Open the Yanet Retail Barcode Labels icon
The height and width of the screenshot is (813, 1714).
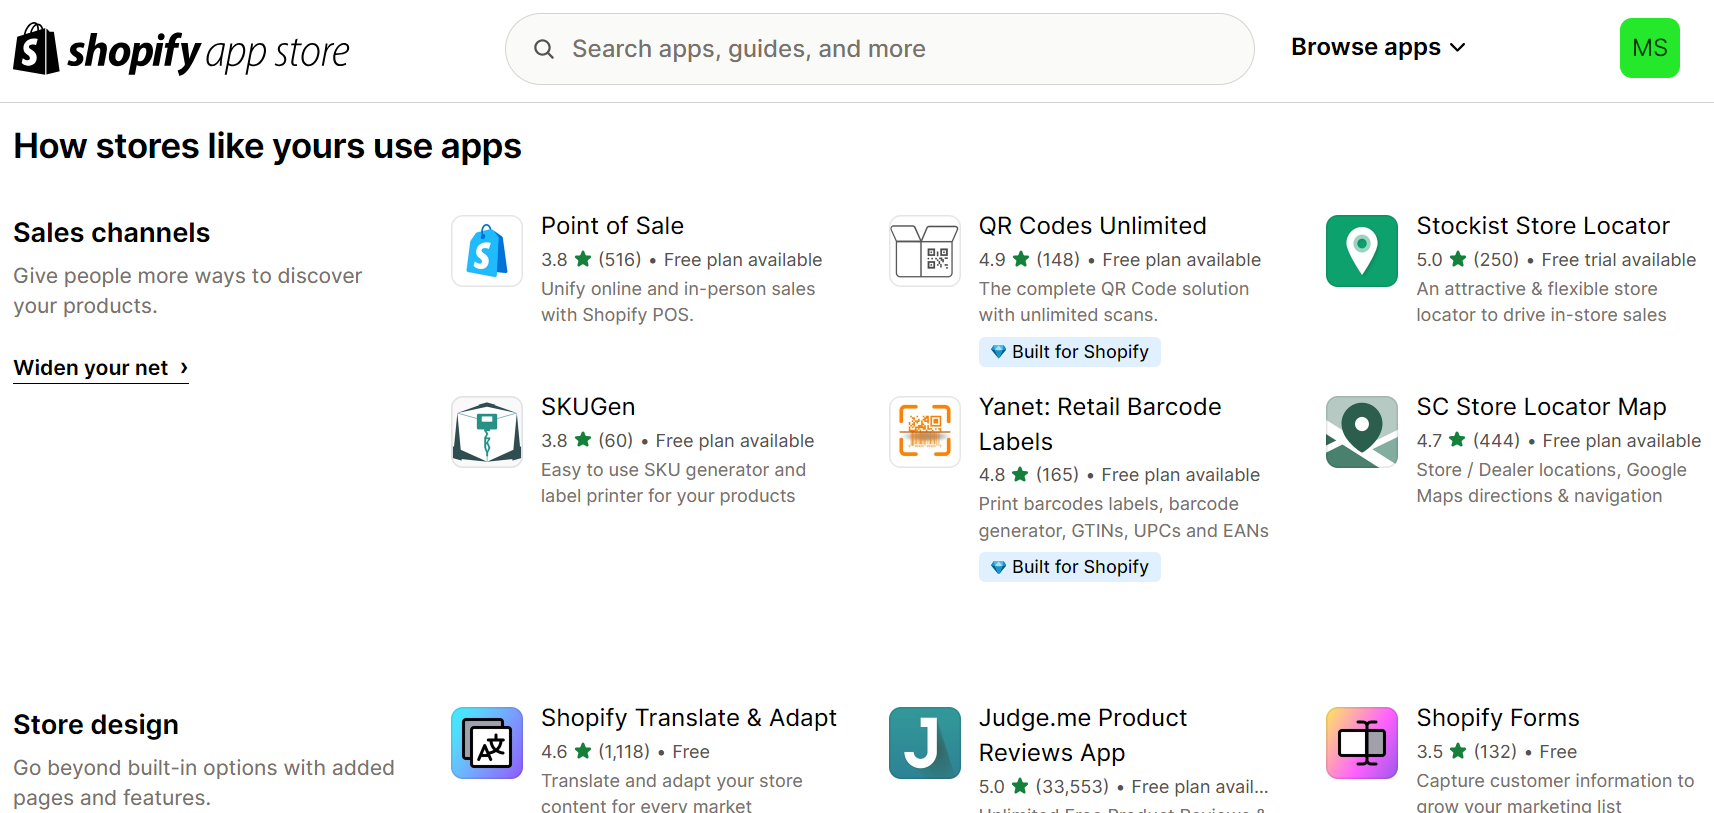coord(924,432)
